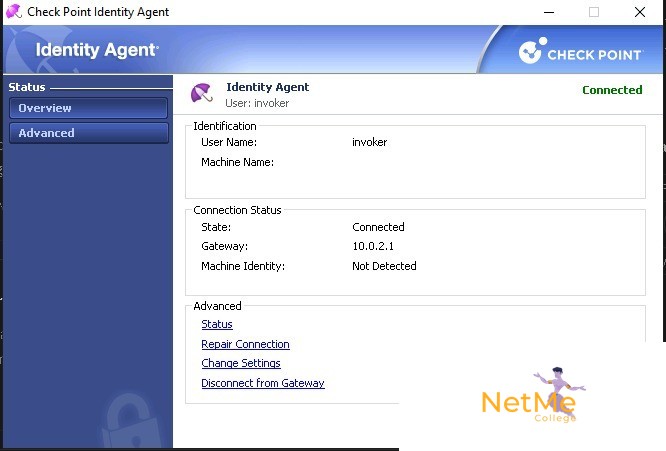This screenshot has width=666, height=451.
Task: Click the Check Point logo in banner
Action: [x=581, y=51]
